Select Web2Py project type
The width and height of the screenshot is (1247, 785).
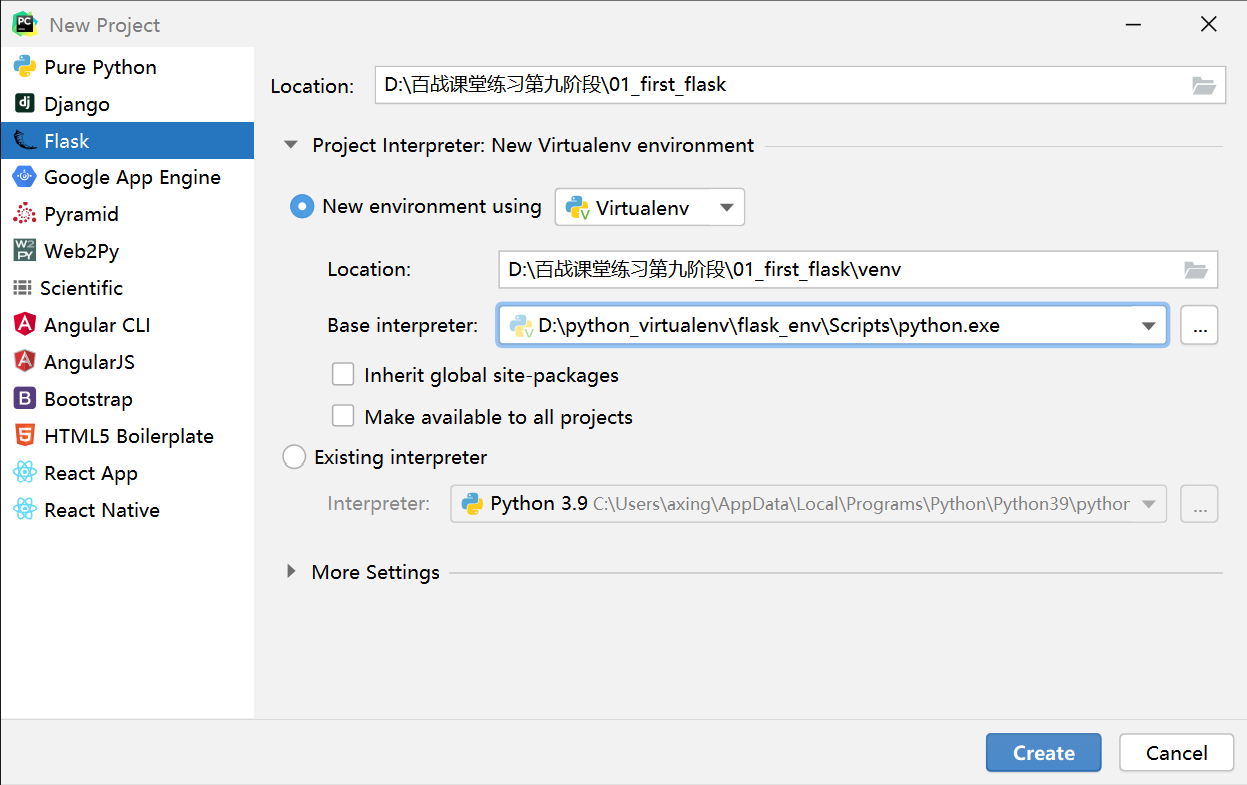coord(127,251)
